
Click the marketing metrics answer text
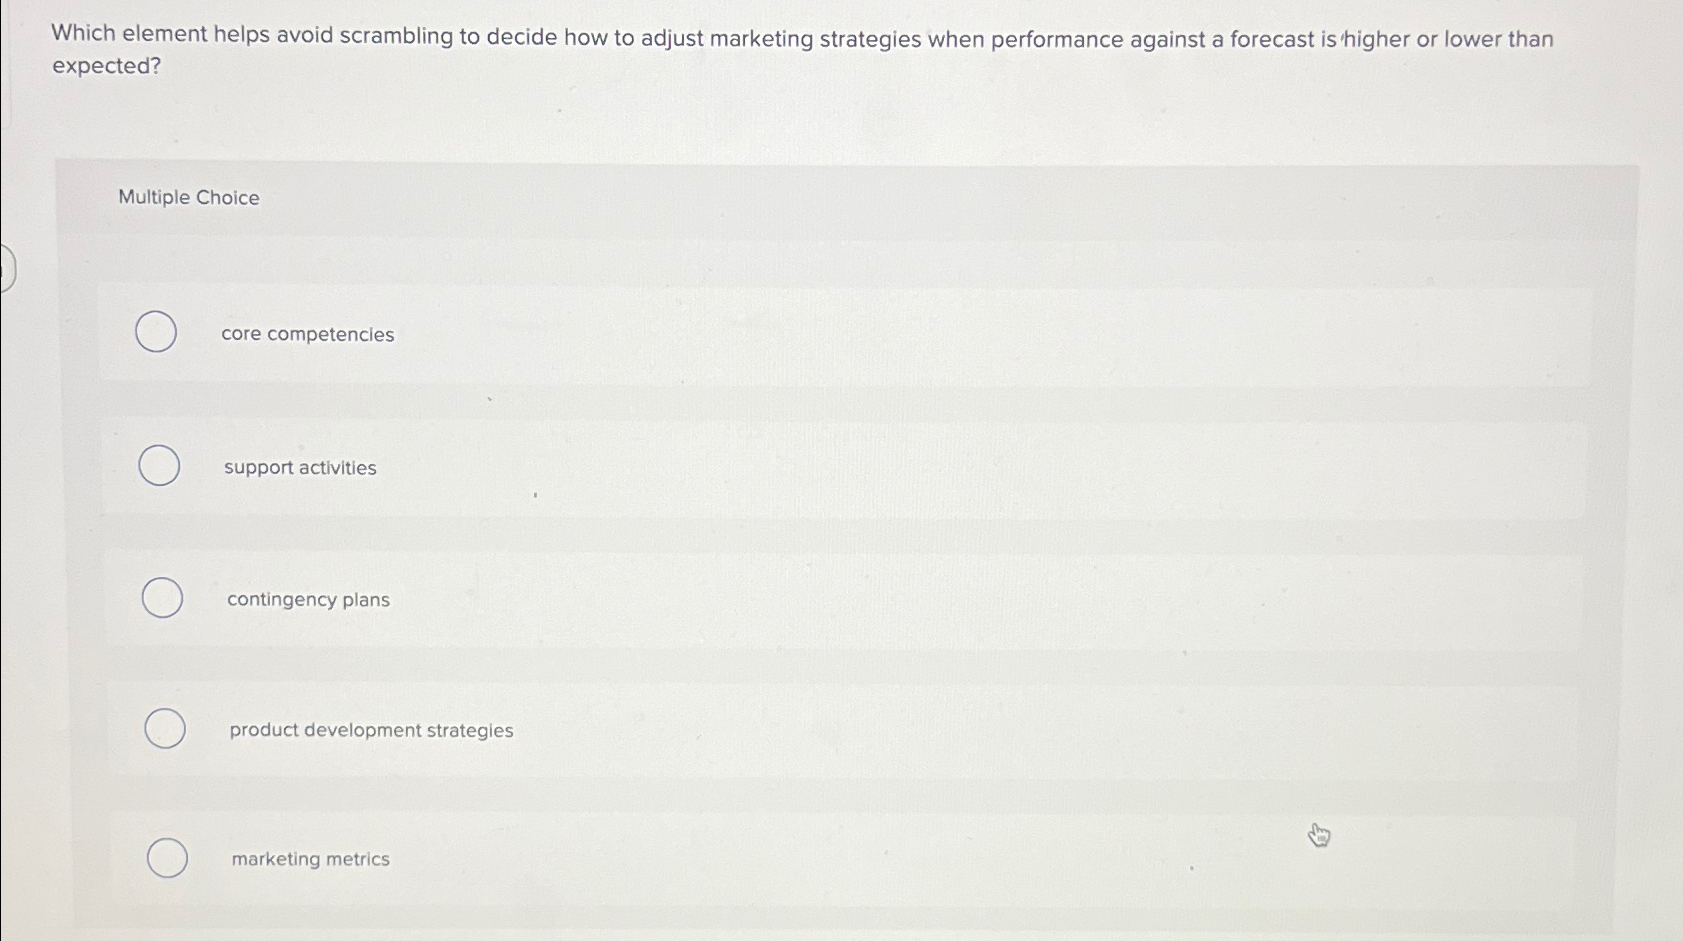(309, 859)
